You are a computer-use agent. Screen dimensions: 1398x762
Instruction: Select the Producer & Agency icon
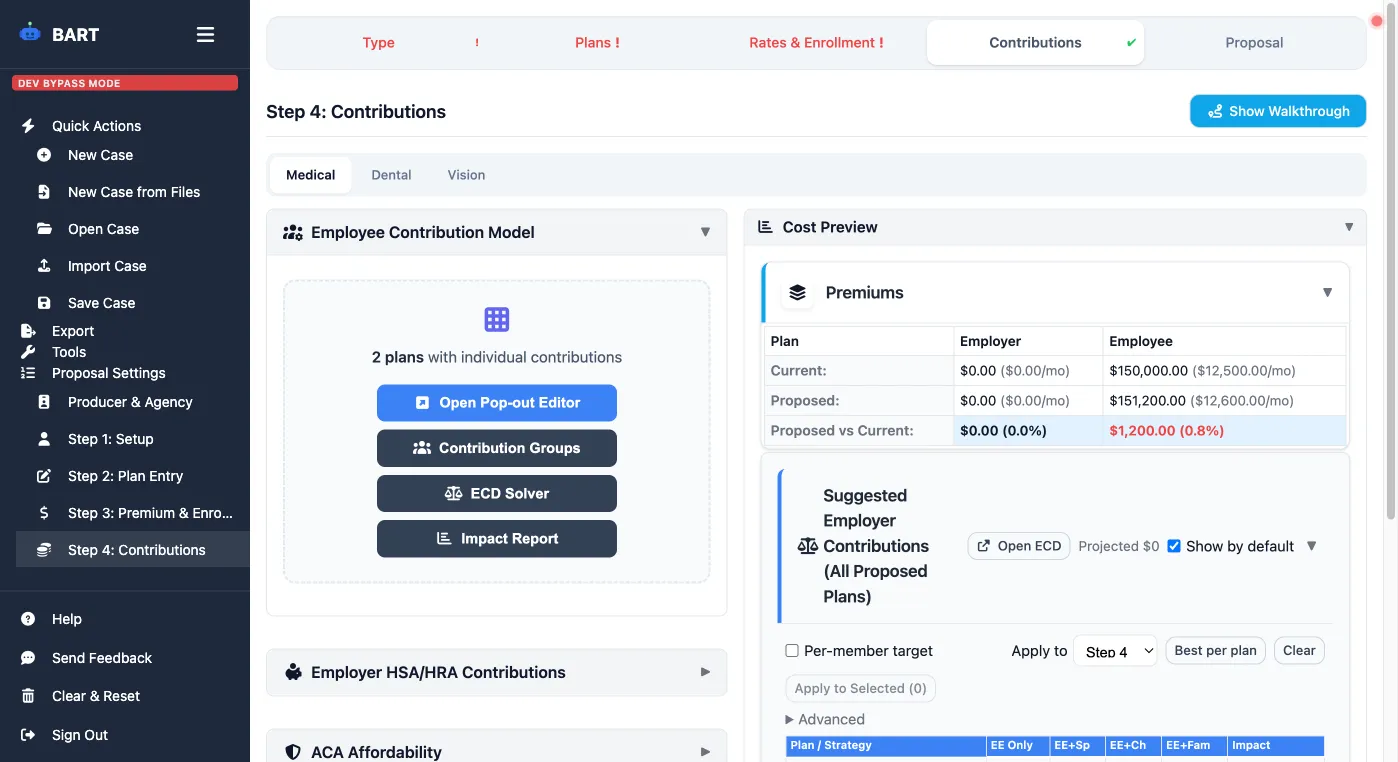click(43, 401)
